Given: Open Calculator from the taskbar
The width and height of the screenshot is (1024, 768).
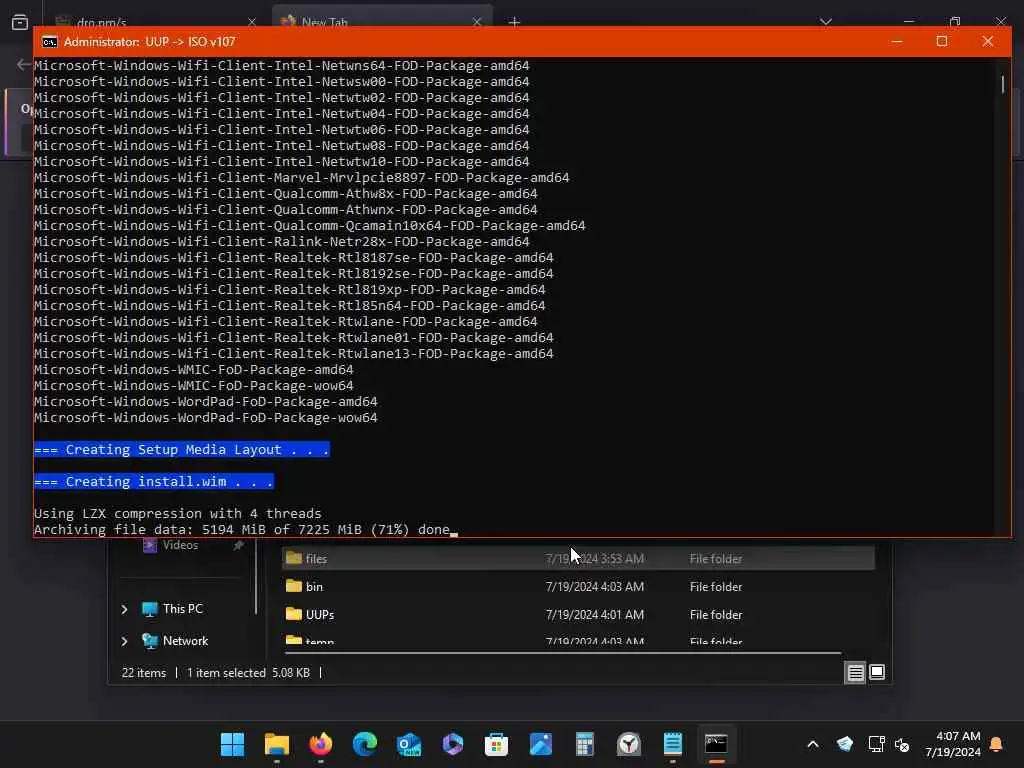Looking at the screenshot, I should 584,744.
